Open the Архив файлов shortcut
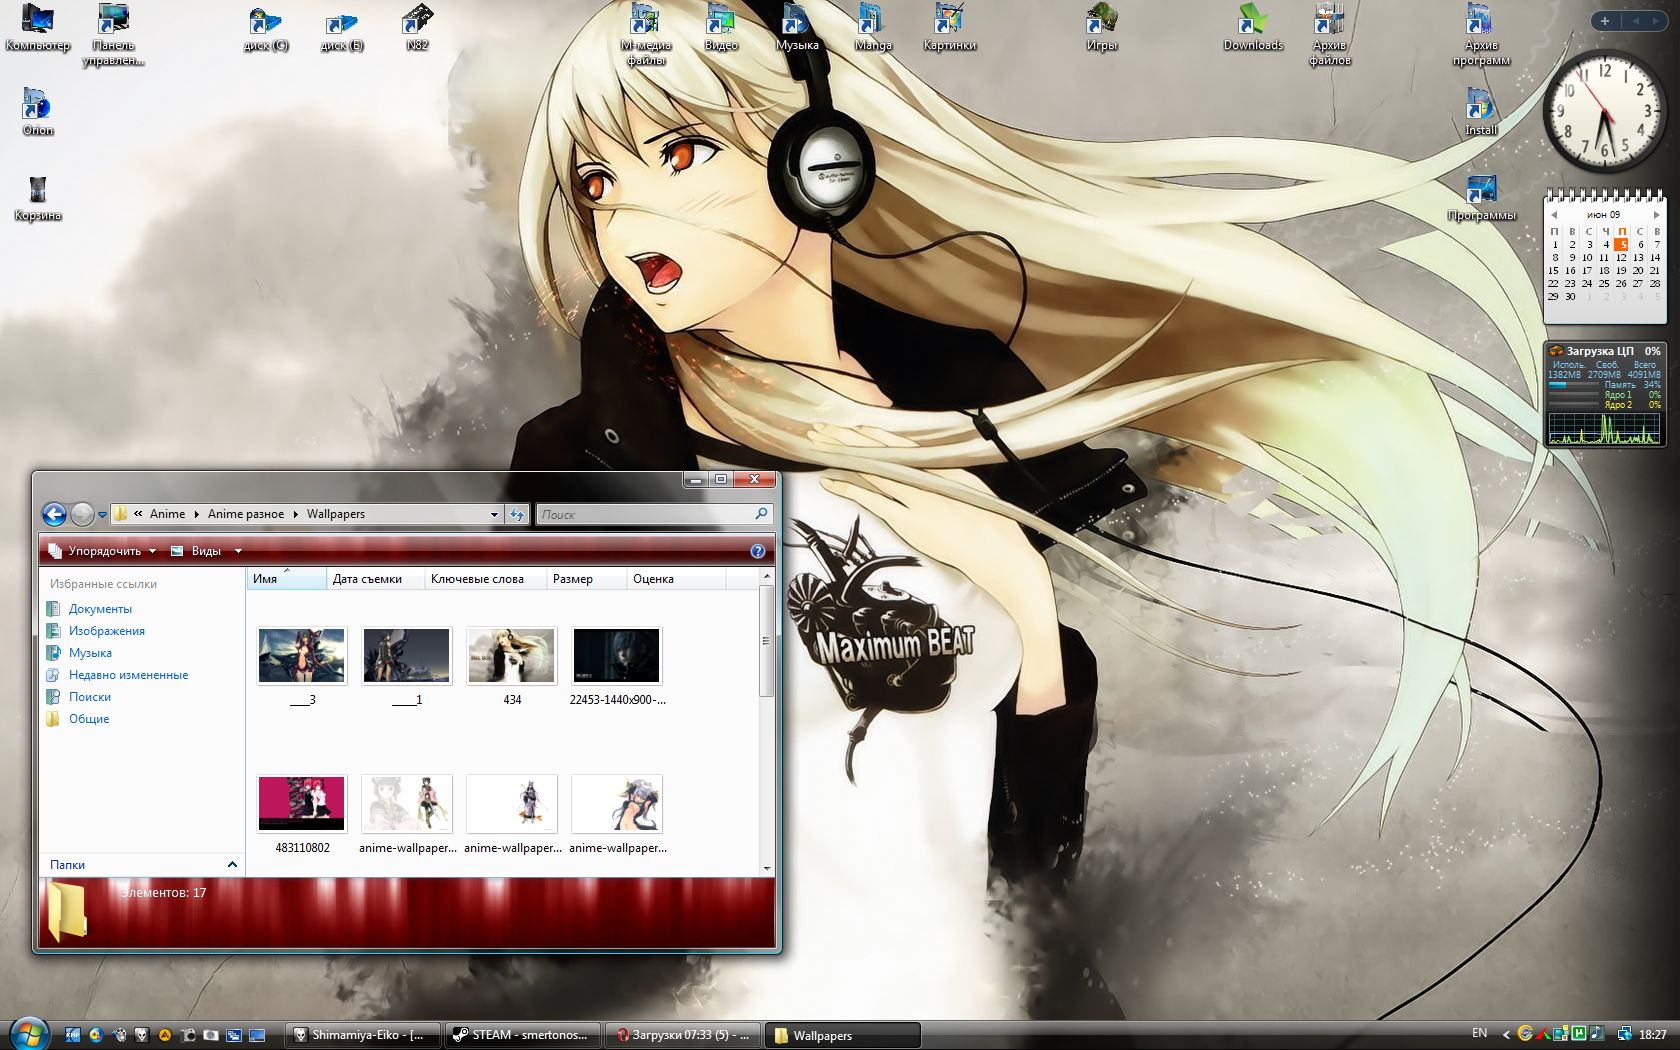Viewport: 1680px width, 1050px height. 1329,34
